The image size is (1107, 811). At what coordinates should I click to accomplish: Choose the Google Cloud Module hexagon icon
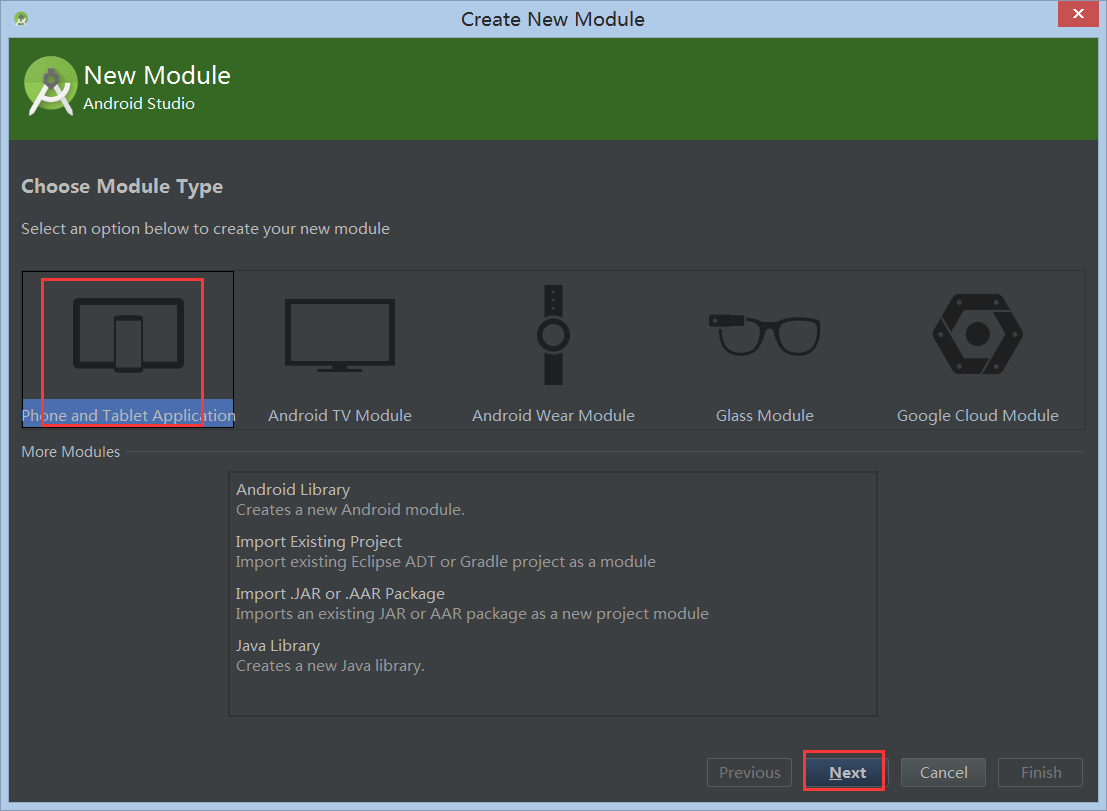click(x=978, y=334)
